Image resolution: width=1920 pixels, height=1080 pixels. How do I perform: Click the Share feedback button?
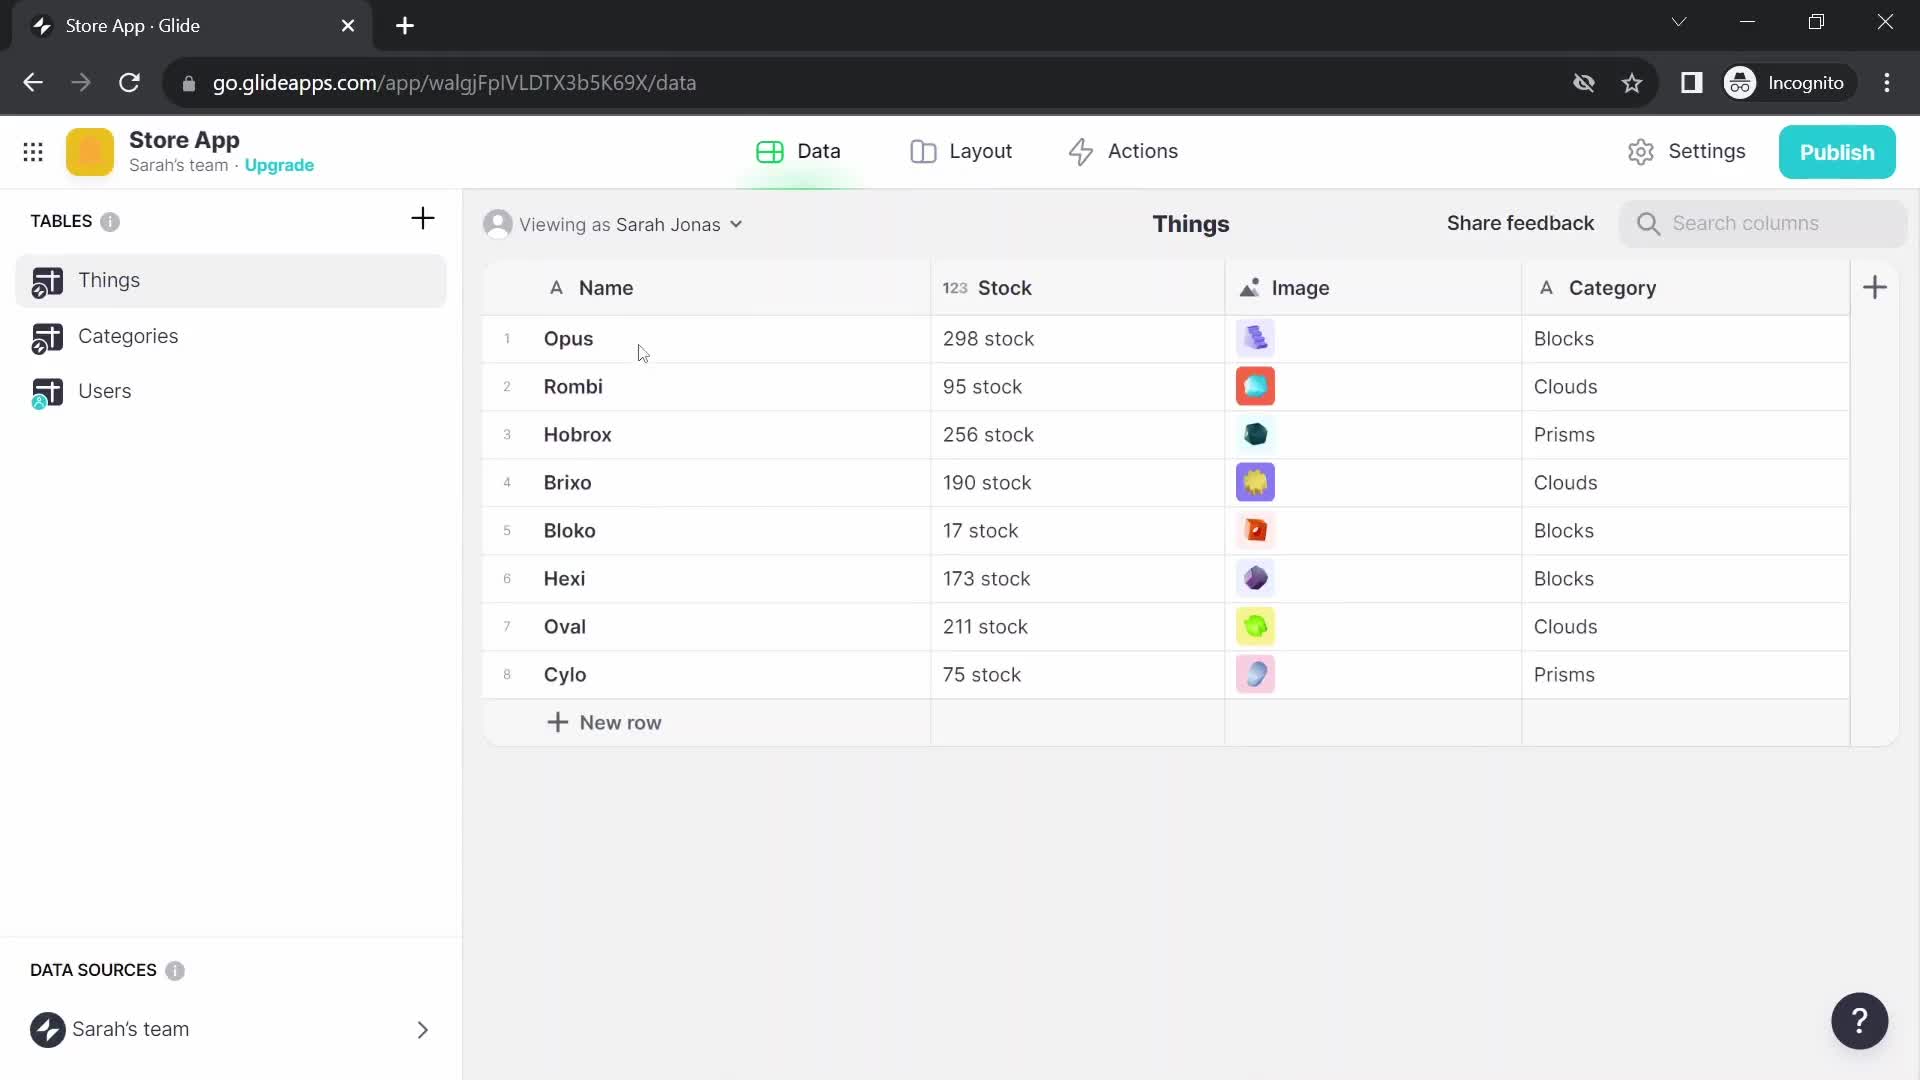coord(1522,223)
